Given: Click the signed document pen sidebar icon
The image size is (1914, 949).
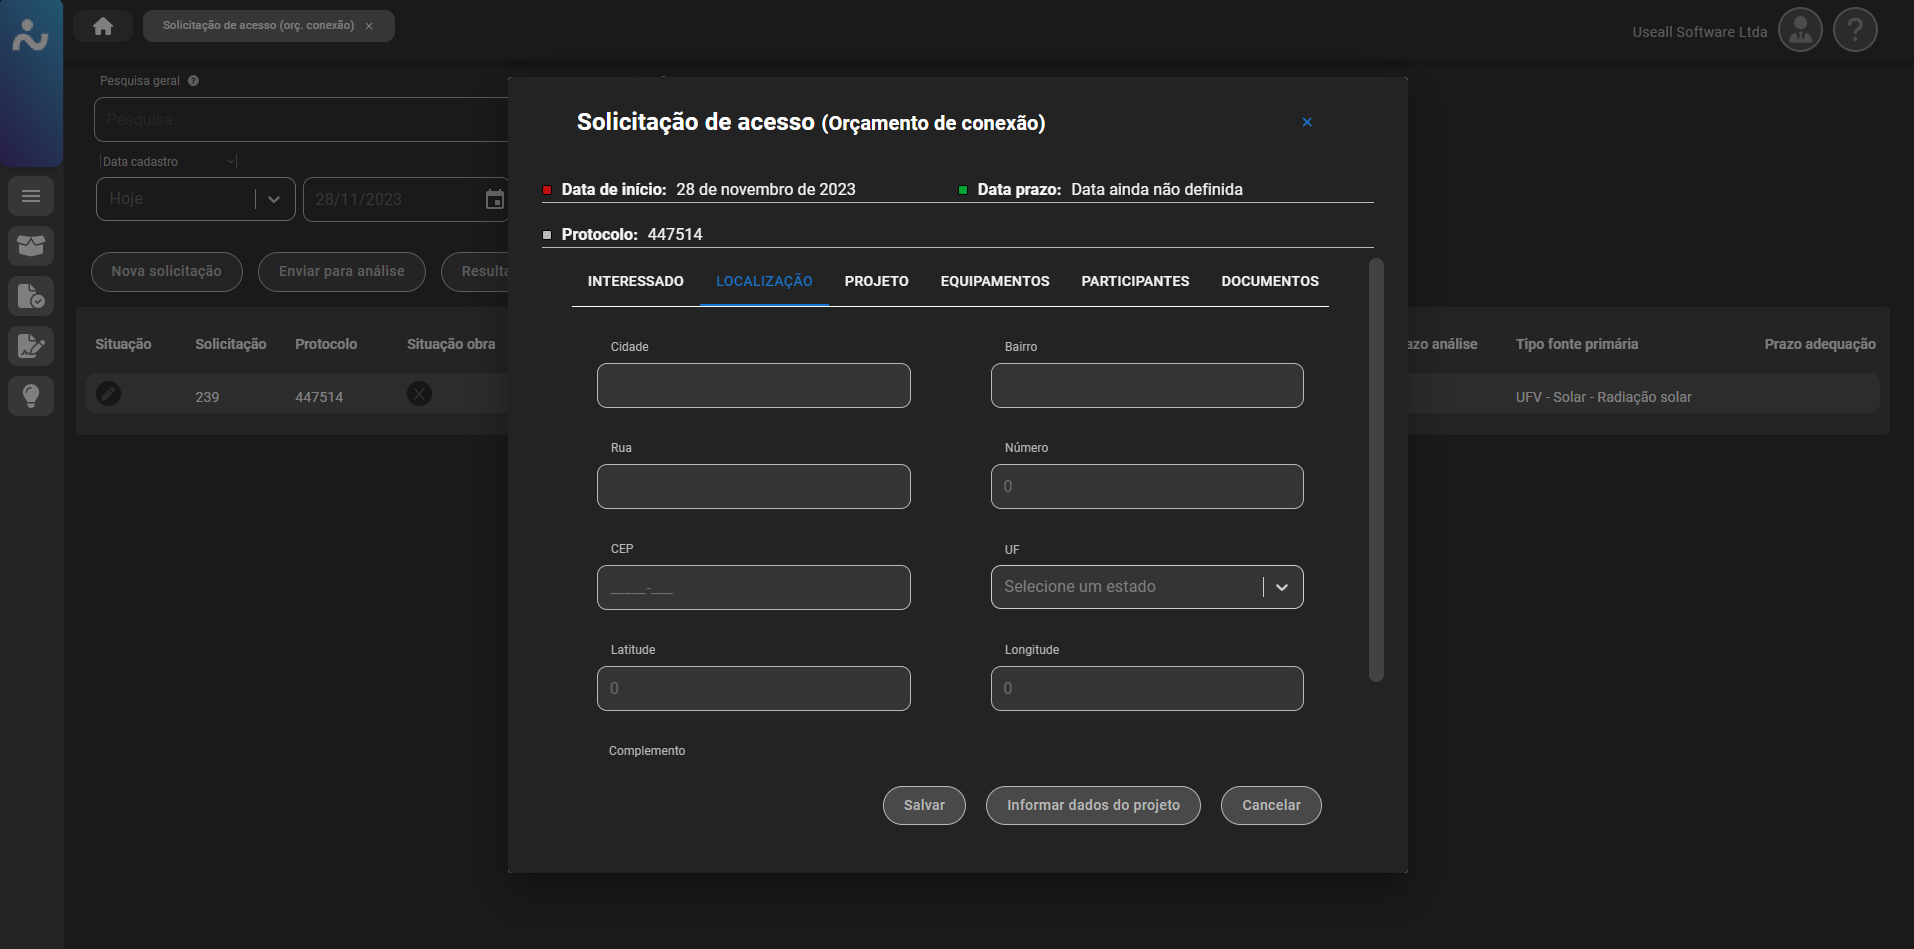Looking at the screenshot, I should click(31, 346).
